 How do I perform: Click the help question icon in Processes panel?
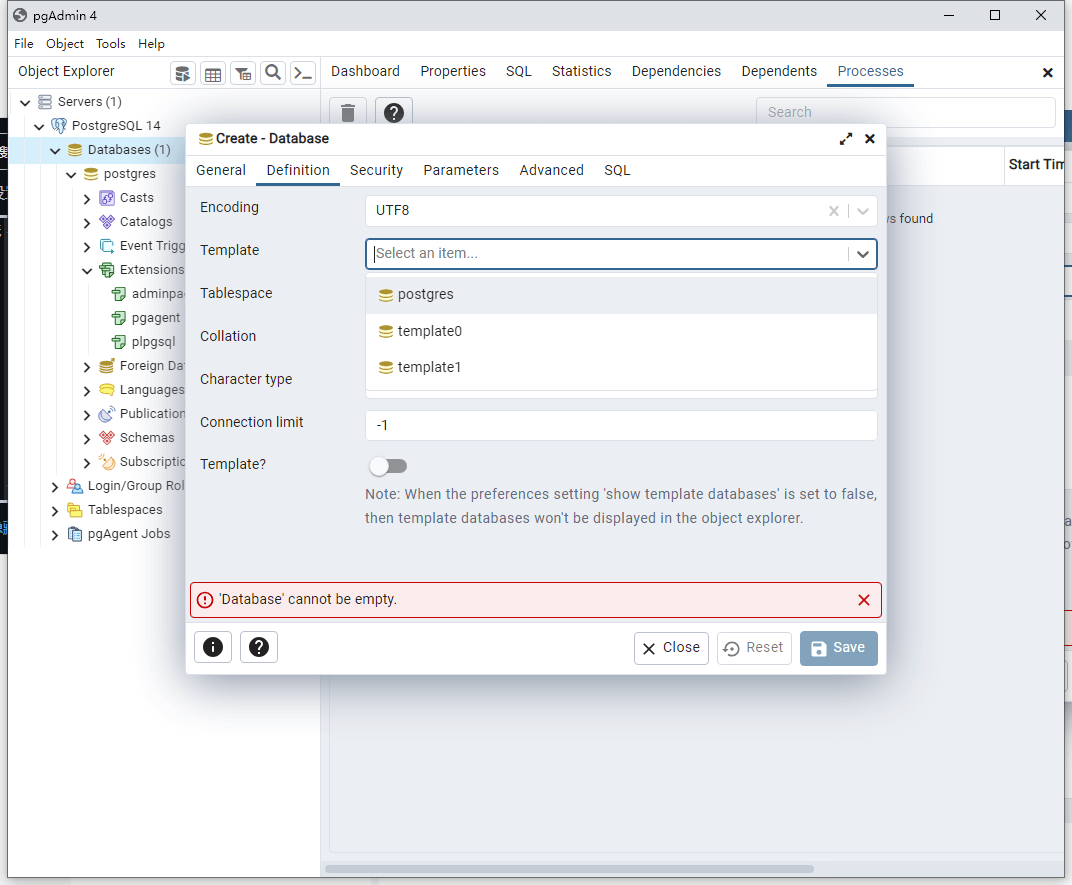394,112
